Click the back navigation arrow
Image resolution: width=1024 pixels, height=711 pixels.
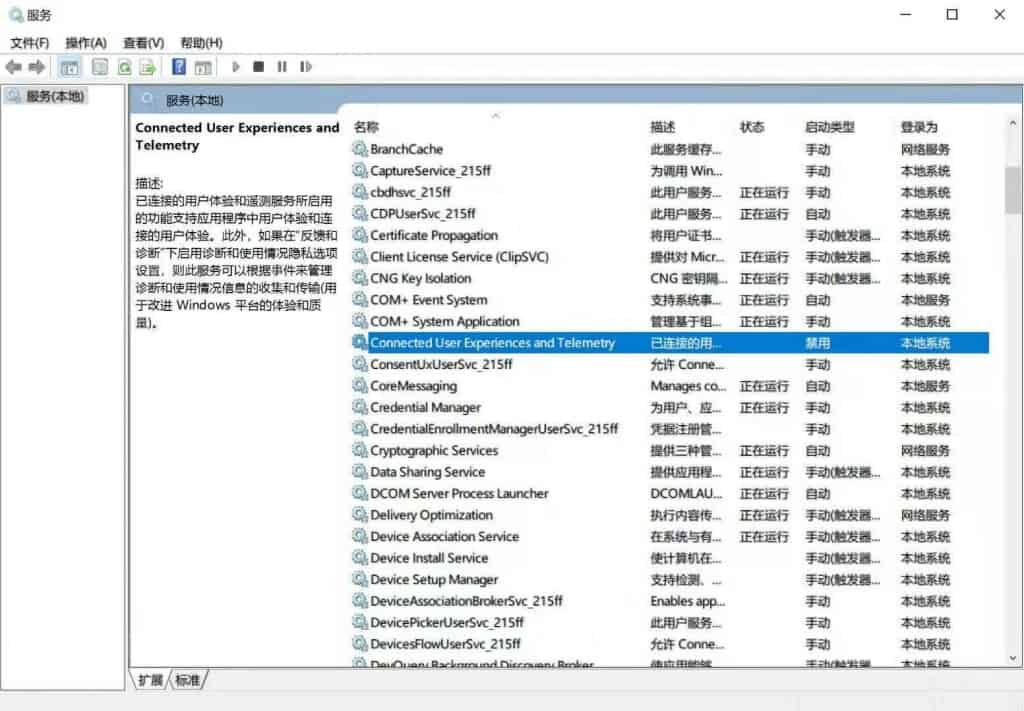tap(13, 67)
